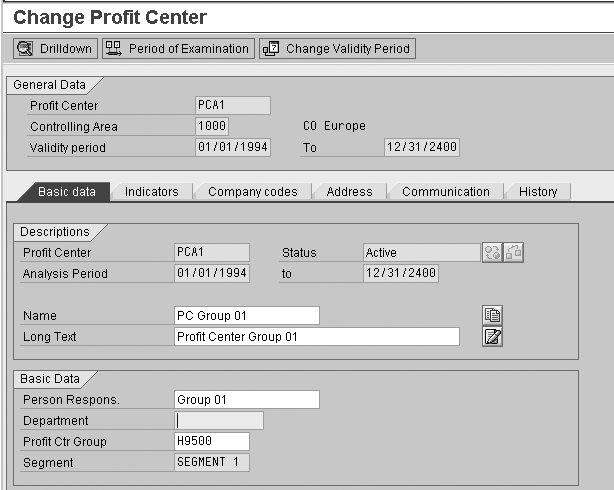Open Period of Examination

point(177,48)
